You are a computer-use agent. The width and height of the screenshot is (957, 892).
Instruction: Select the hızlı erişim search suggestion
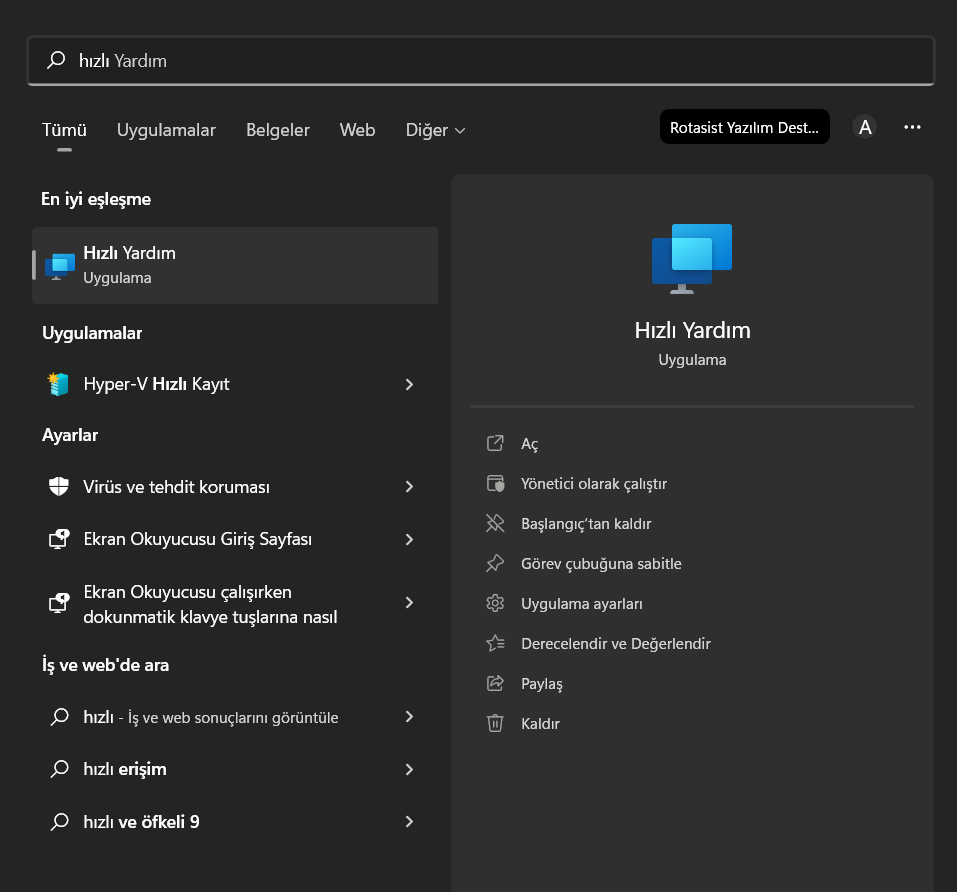click(x=235, y=769)
